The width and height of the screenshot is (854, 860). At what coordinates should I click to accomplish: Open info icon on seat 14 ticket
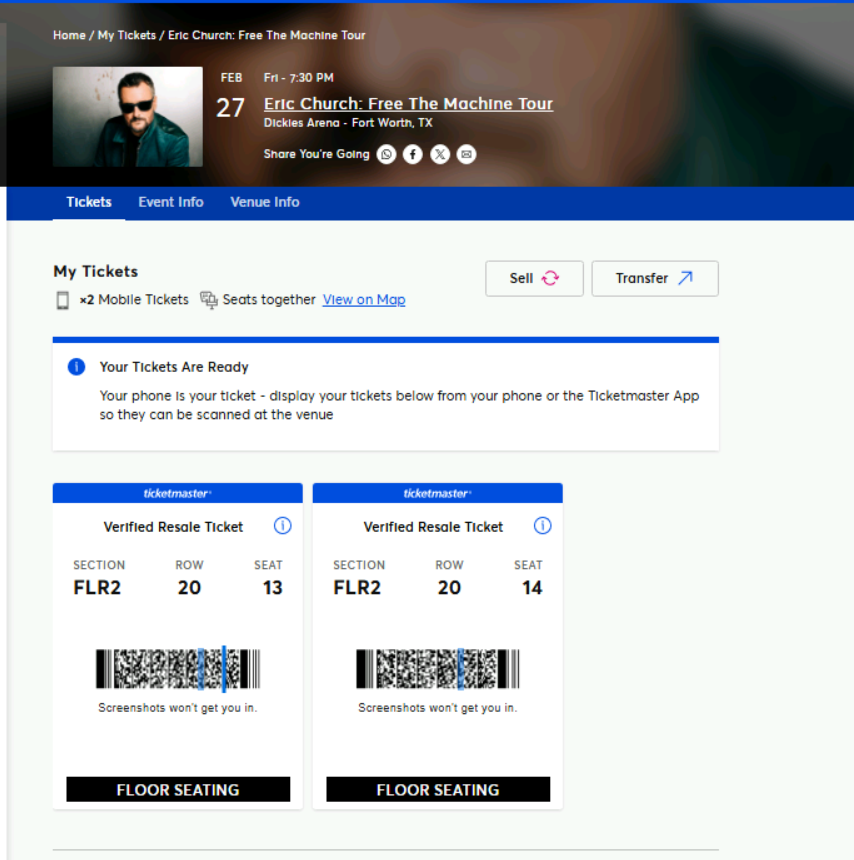point(542,526)
